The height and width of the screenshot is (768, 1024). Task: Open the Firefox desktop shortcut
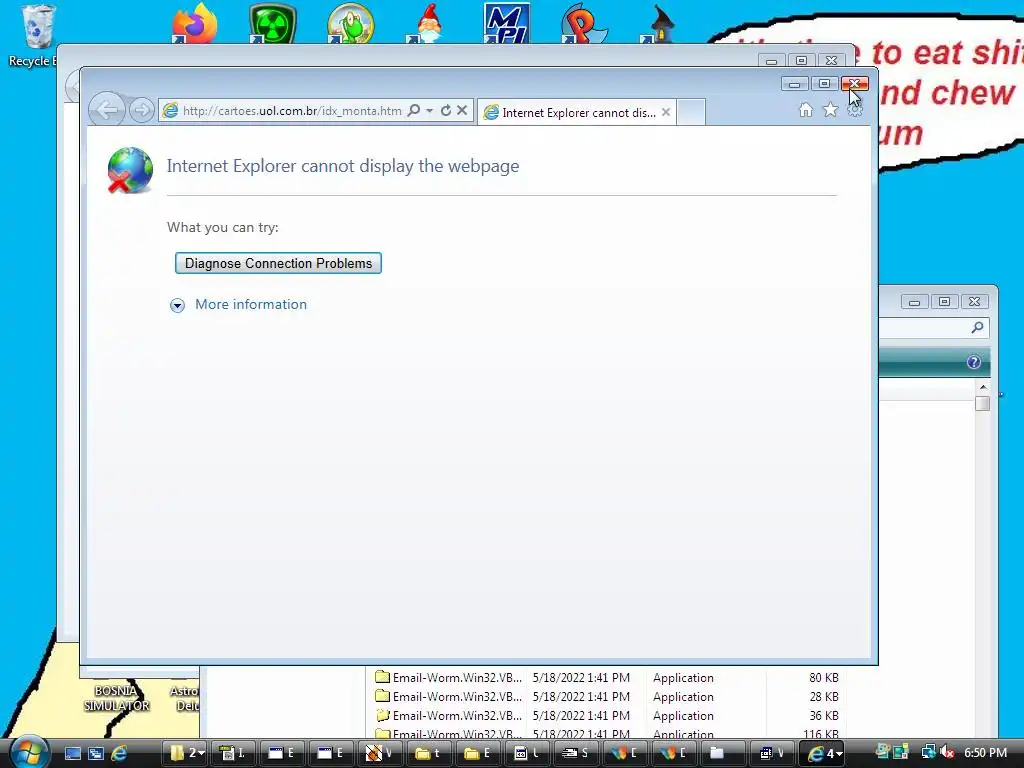[194, 23]
